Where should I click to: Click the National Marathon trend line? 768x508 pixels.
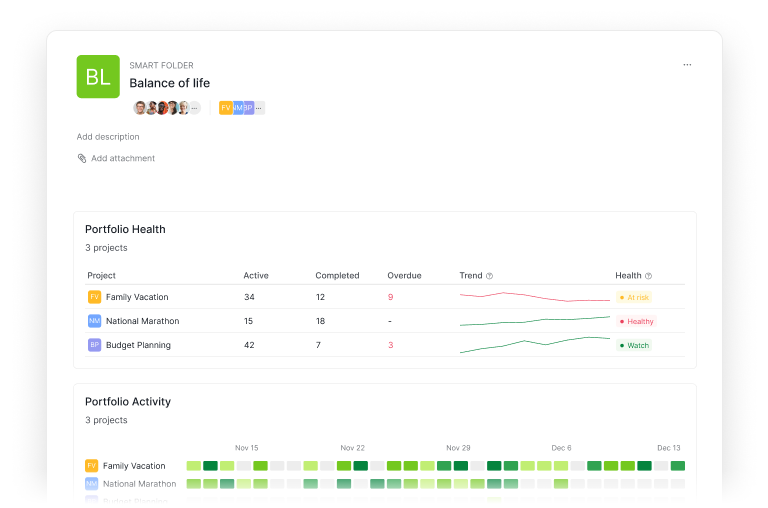(535, 321)
